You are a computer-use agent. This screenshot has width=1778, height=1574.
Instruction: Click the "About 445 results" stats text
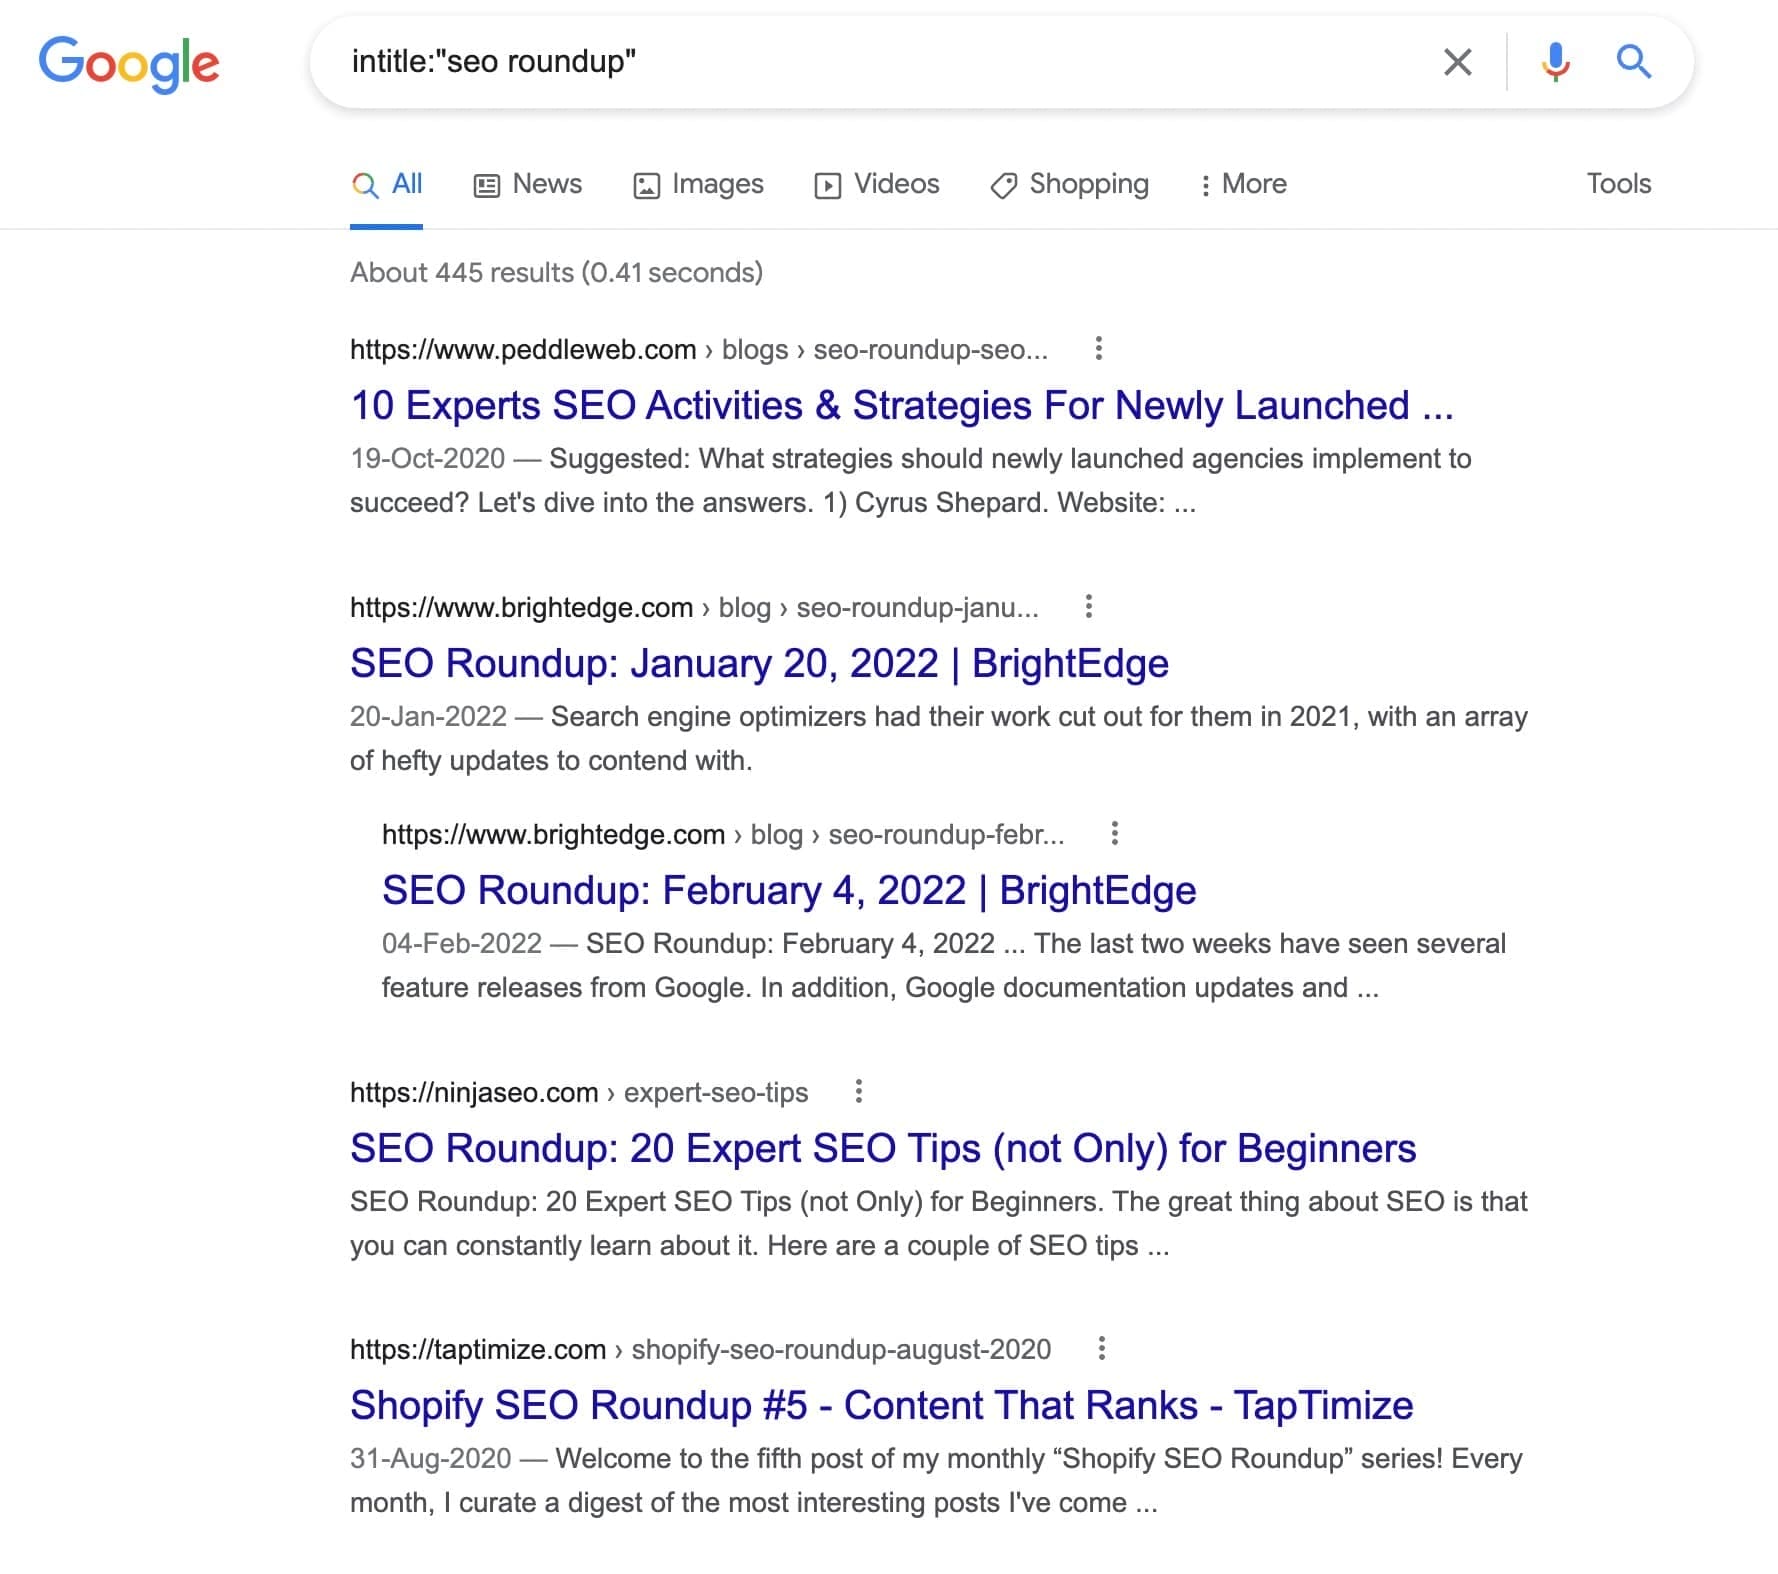click(556, 272)
